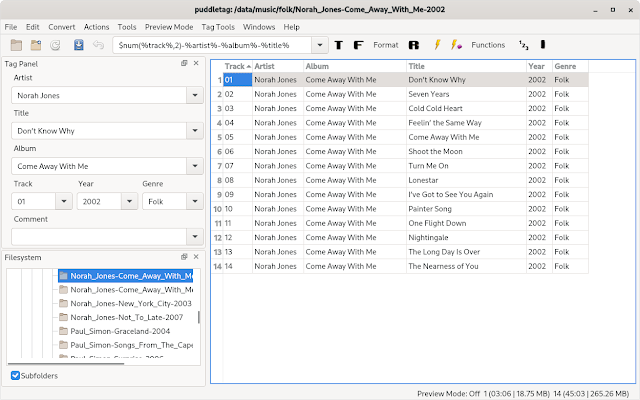
Task: Open the Tools menu
Action: click(127, 27)
